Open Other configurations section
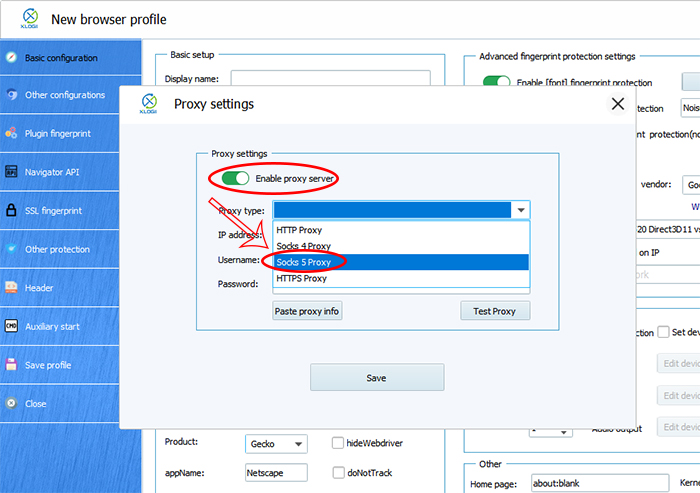 tap(60, 95)
